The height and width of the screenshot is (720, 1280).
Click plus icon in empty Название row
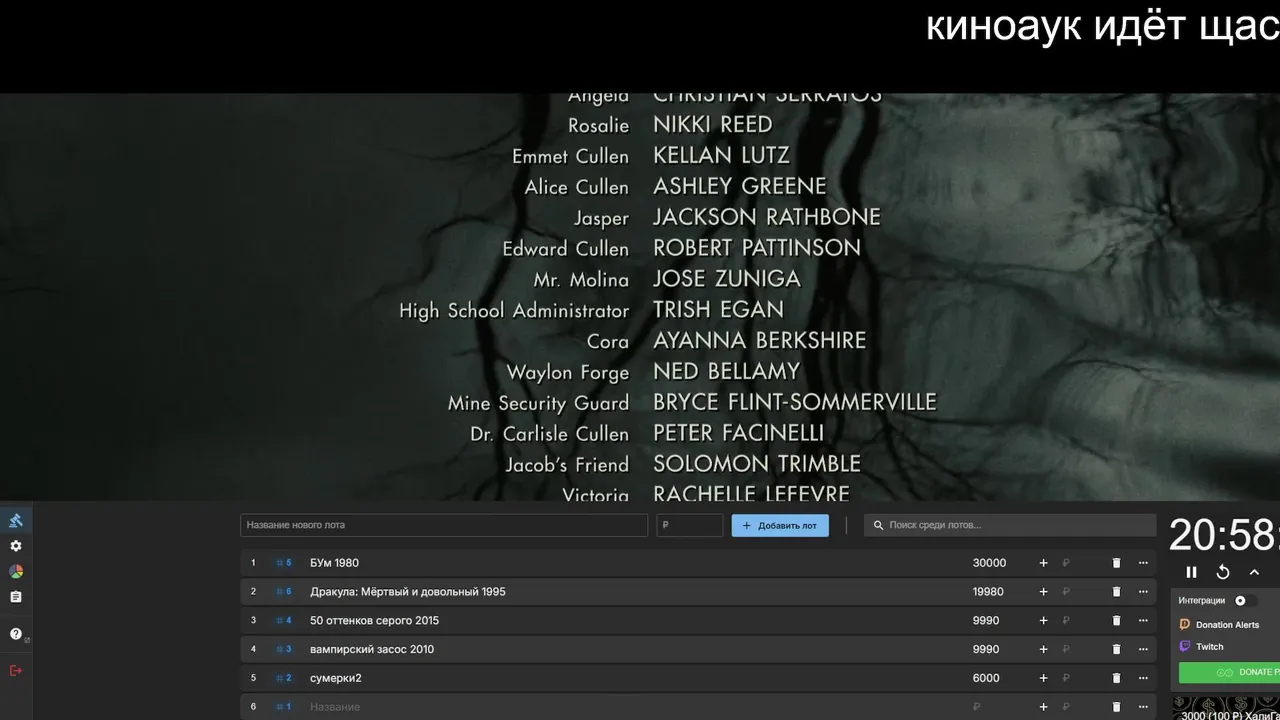tap(1043, 707)
